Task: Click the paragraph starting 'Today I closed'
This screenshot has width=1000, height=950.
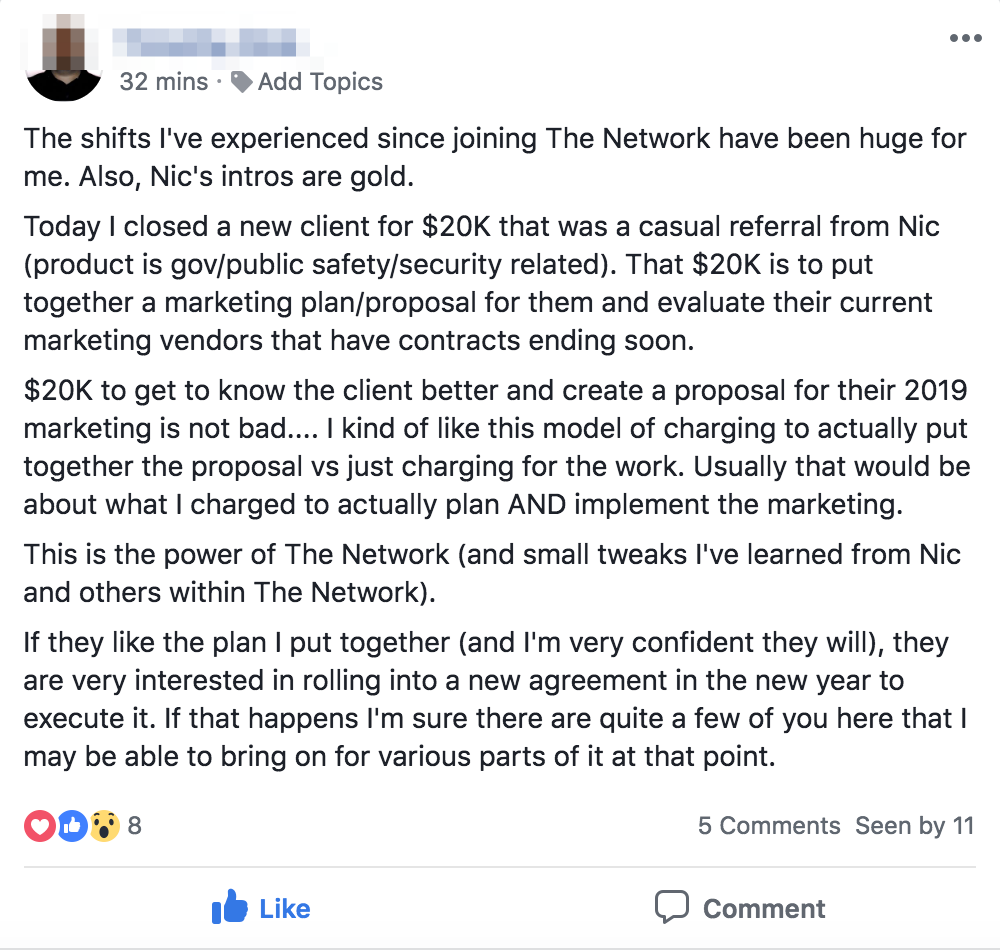Action: pyautogui.click(x=482, y=283)
